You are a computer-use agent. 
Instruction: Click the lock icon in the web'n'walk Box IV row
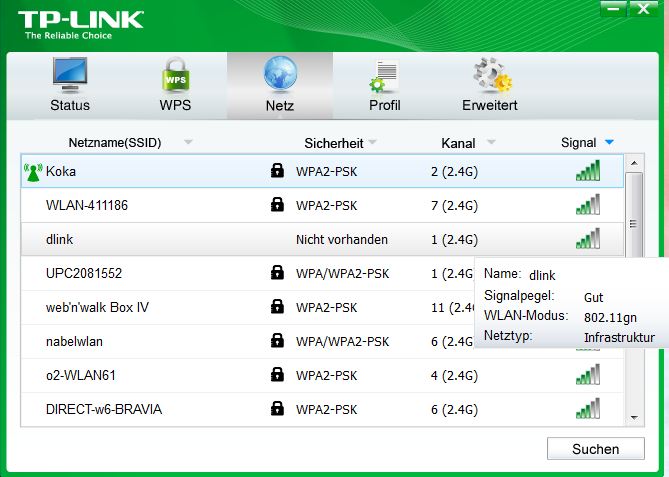[x=277, y=306]
